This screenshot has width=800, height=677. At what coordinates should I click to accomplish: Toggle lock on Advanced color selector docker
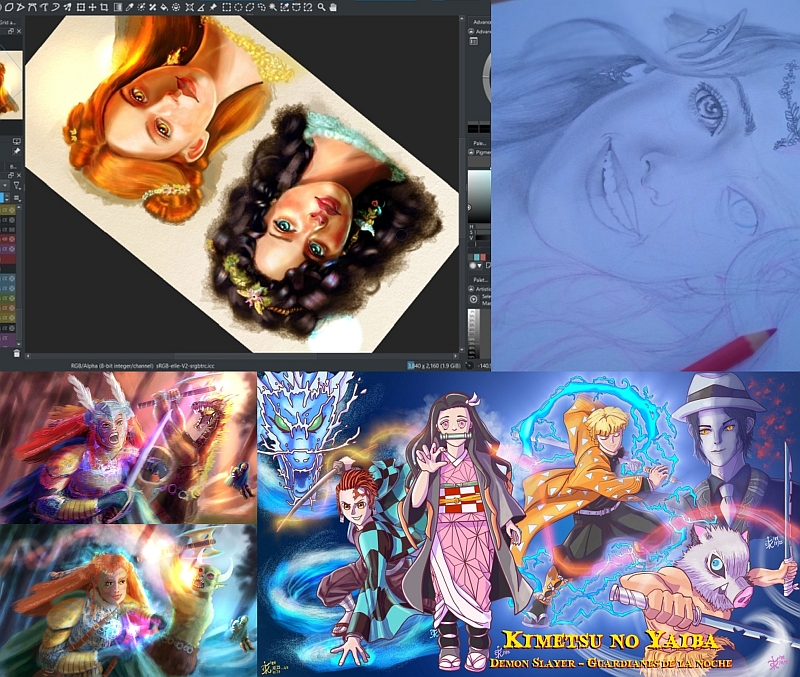coord(471,32)
